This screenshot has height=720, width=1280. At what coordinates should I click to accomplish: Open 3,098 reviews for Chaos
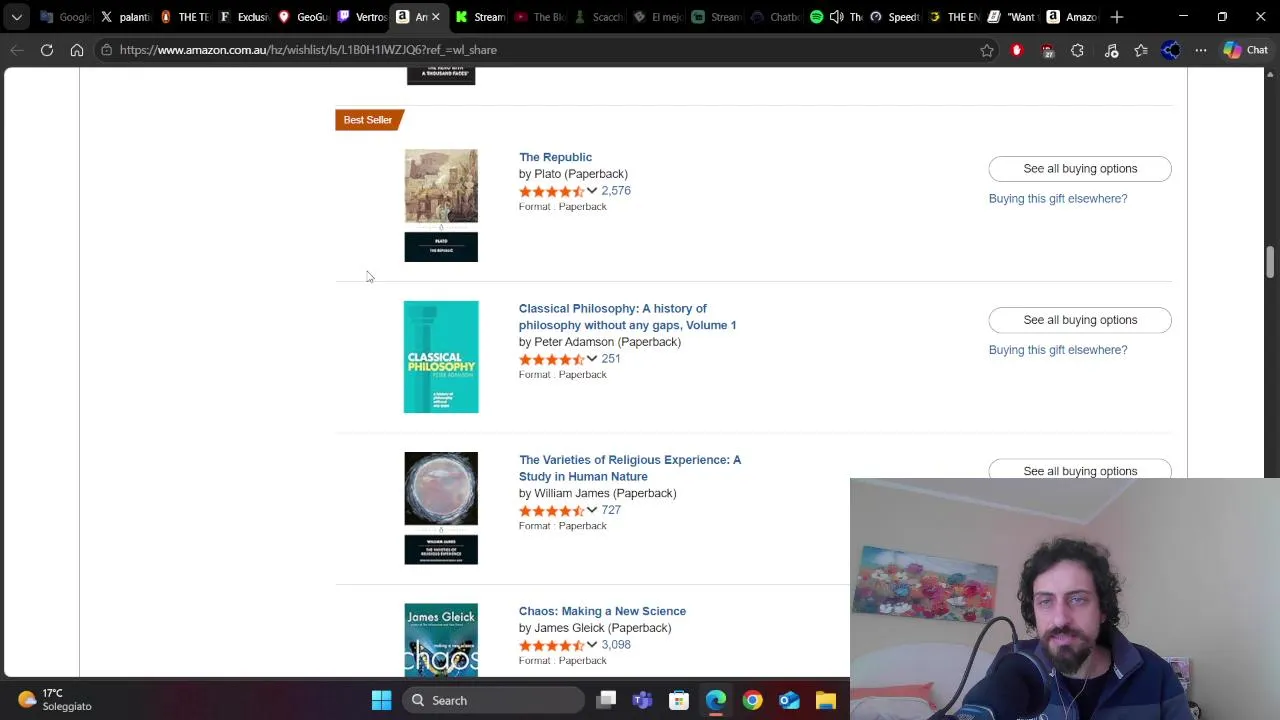616,645
